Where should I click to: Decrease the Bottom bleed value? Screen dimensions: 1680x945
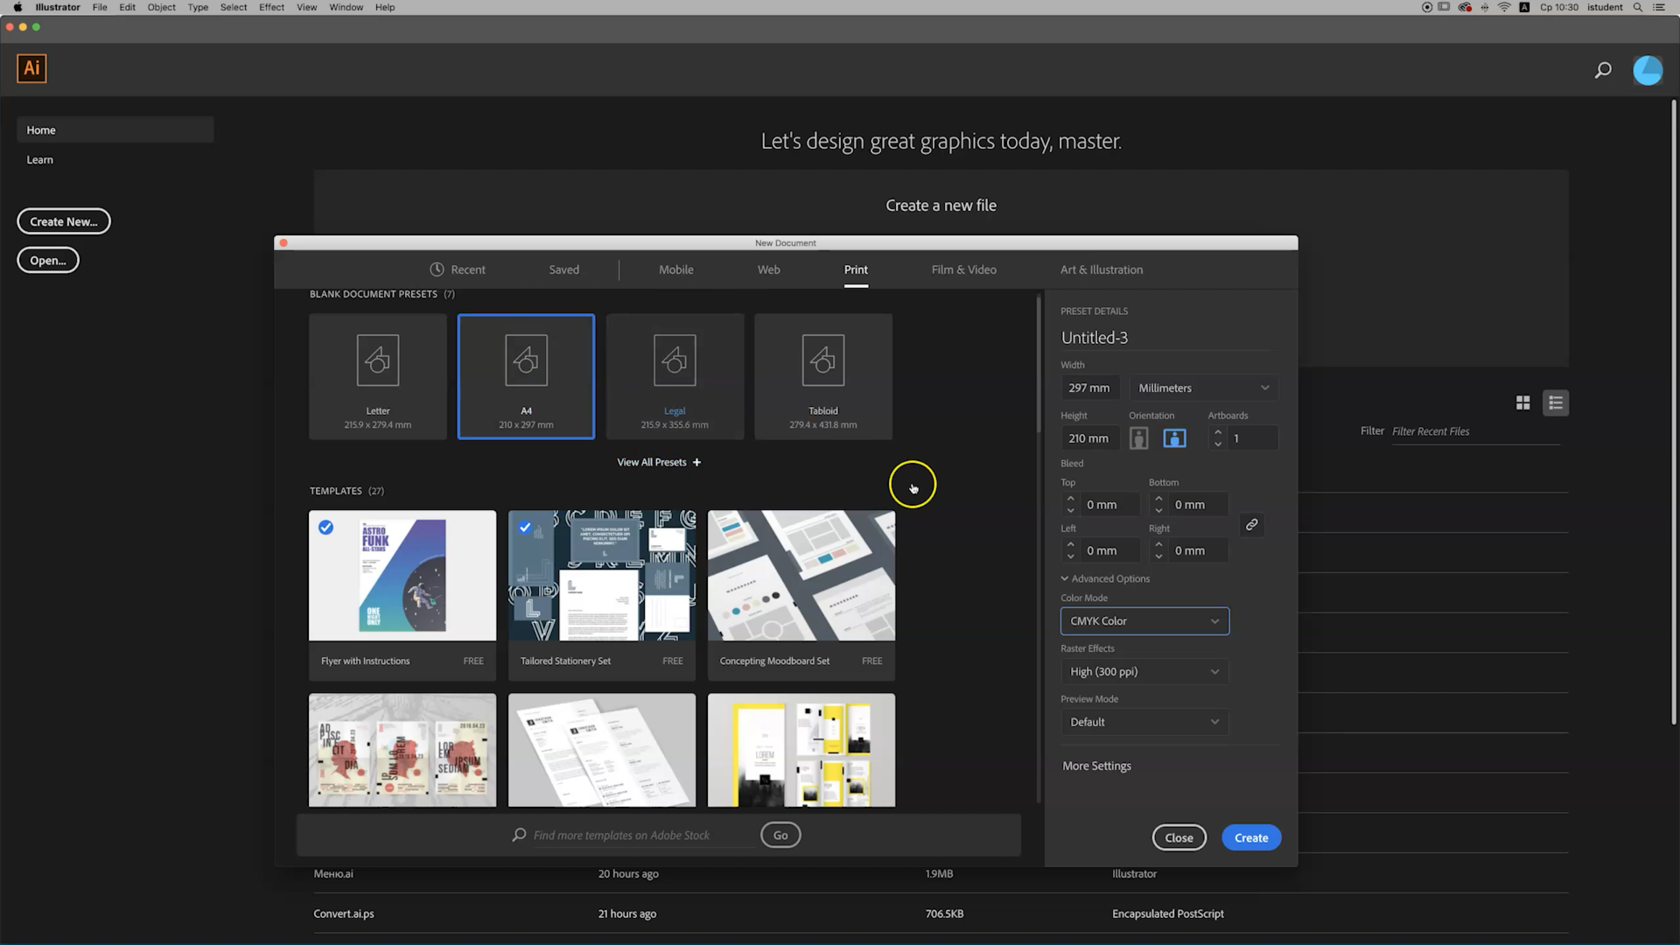tap(1159, 510)
